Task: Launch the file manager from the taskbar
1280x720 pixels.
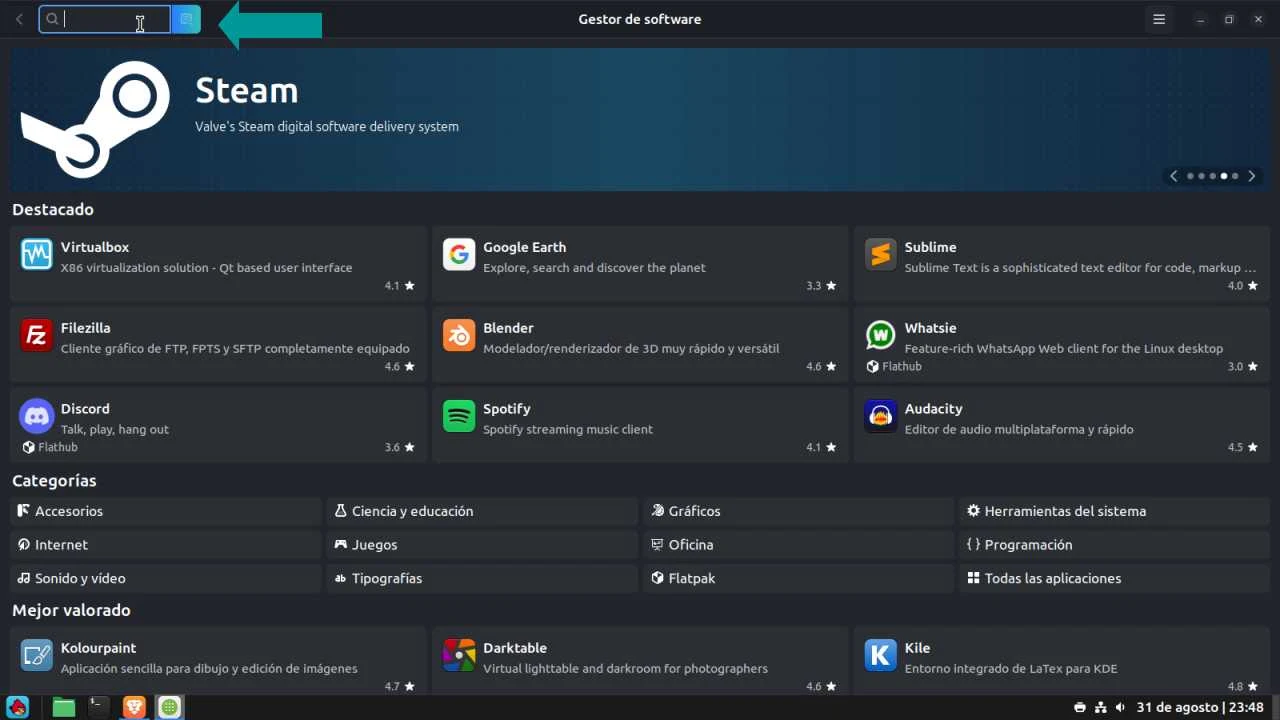Action: coord(63,707)
